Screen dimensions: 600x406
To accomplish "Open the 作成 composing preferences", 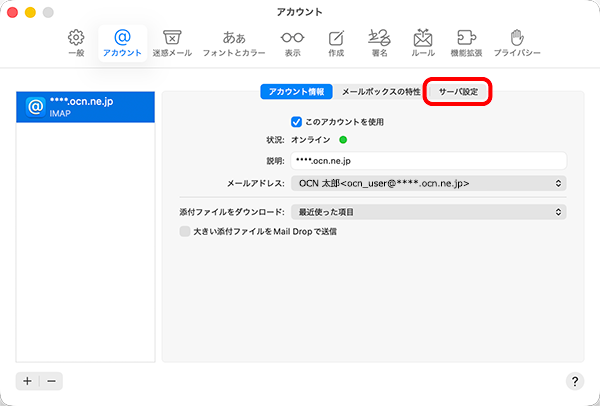I will click(336, 41).
